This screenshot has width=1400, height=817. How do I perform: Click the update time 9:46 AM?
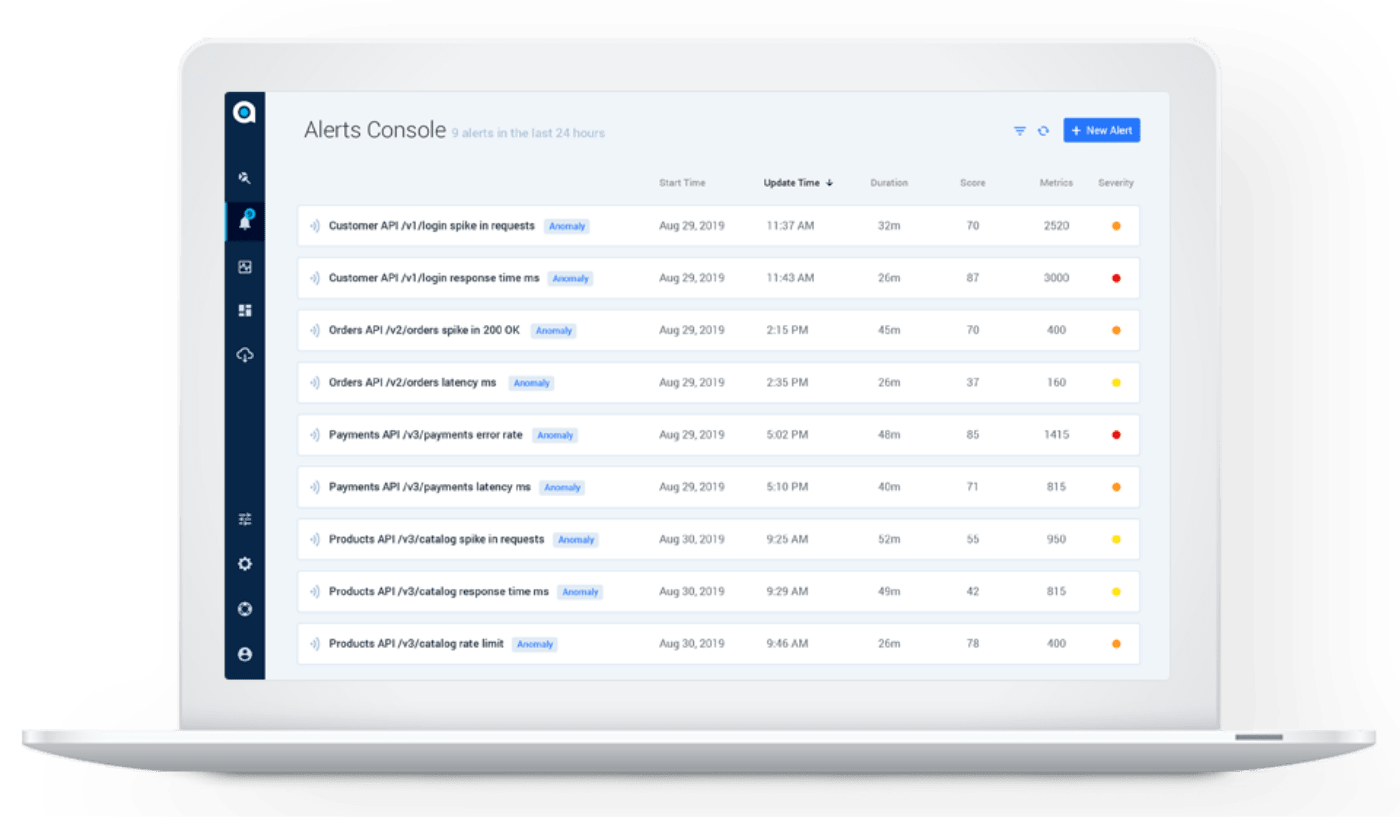pyautogui.click(x=787, y=644)
